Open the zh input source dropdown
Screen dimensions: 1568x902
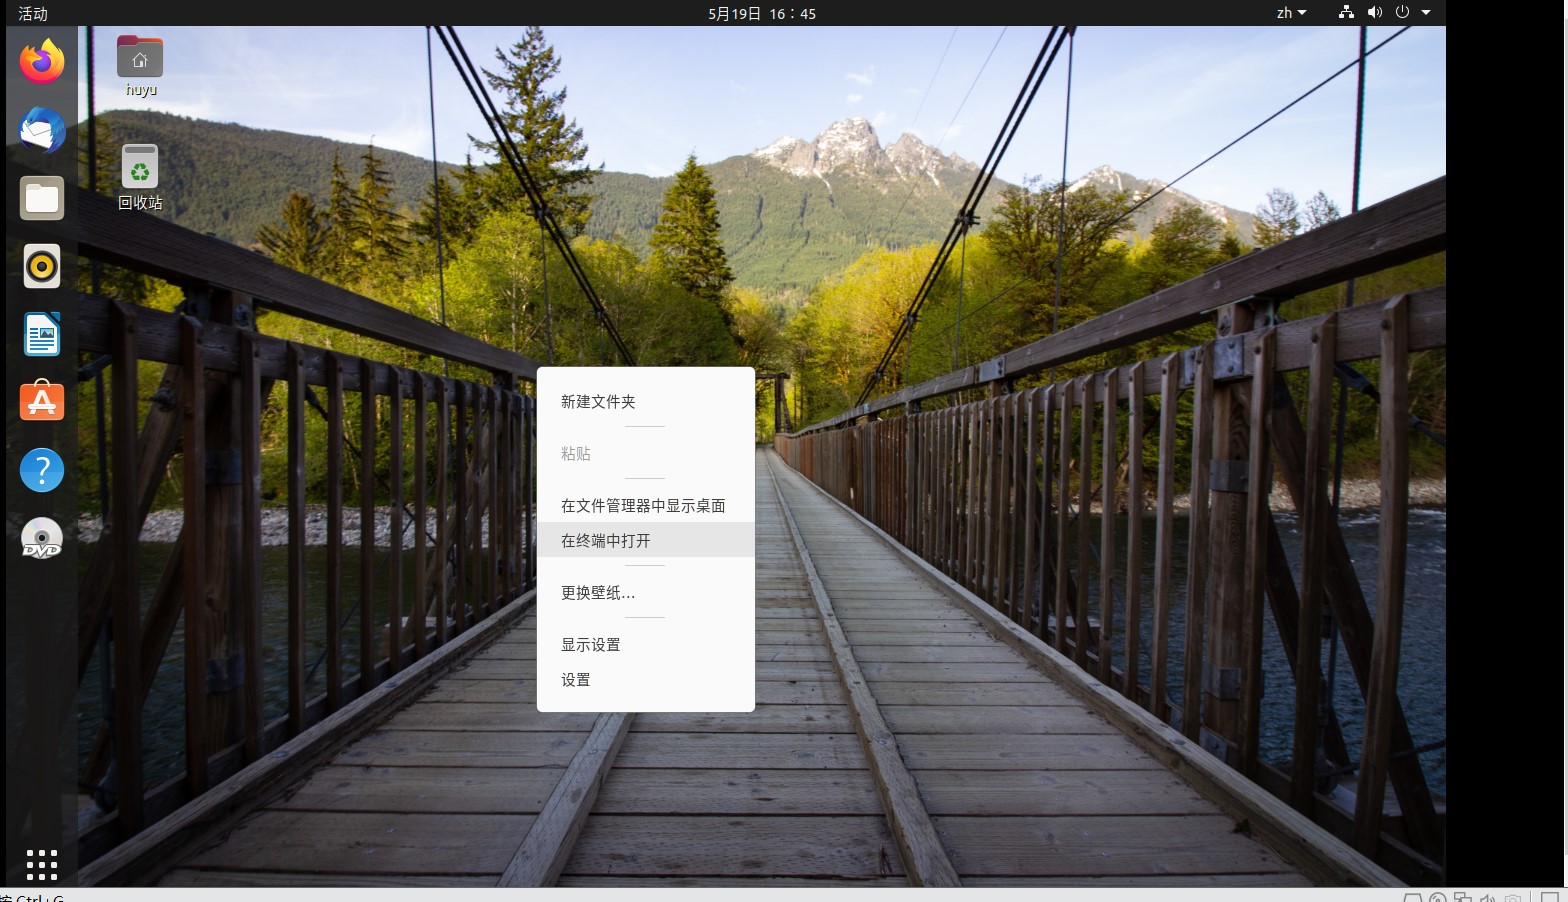[1291, 13]
